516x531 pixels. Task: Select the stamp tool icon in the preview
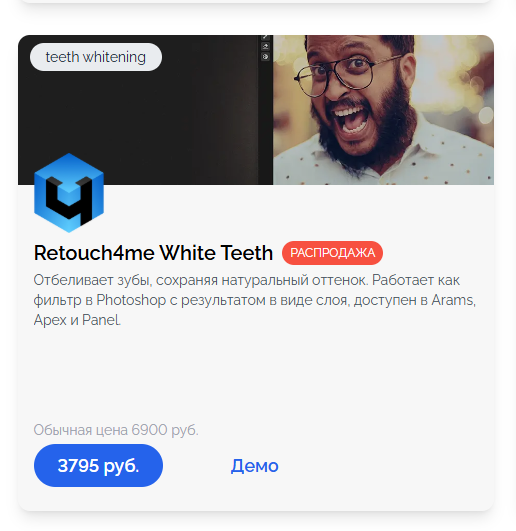tap(265, 47)
